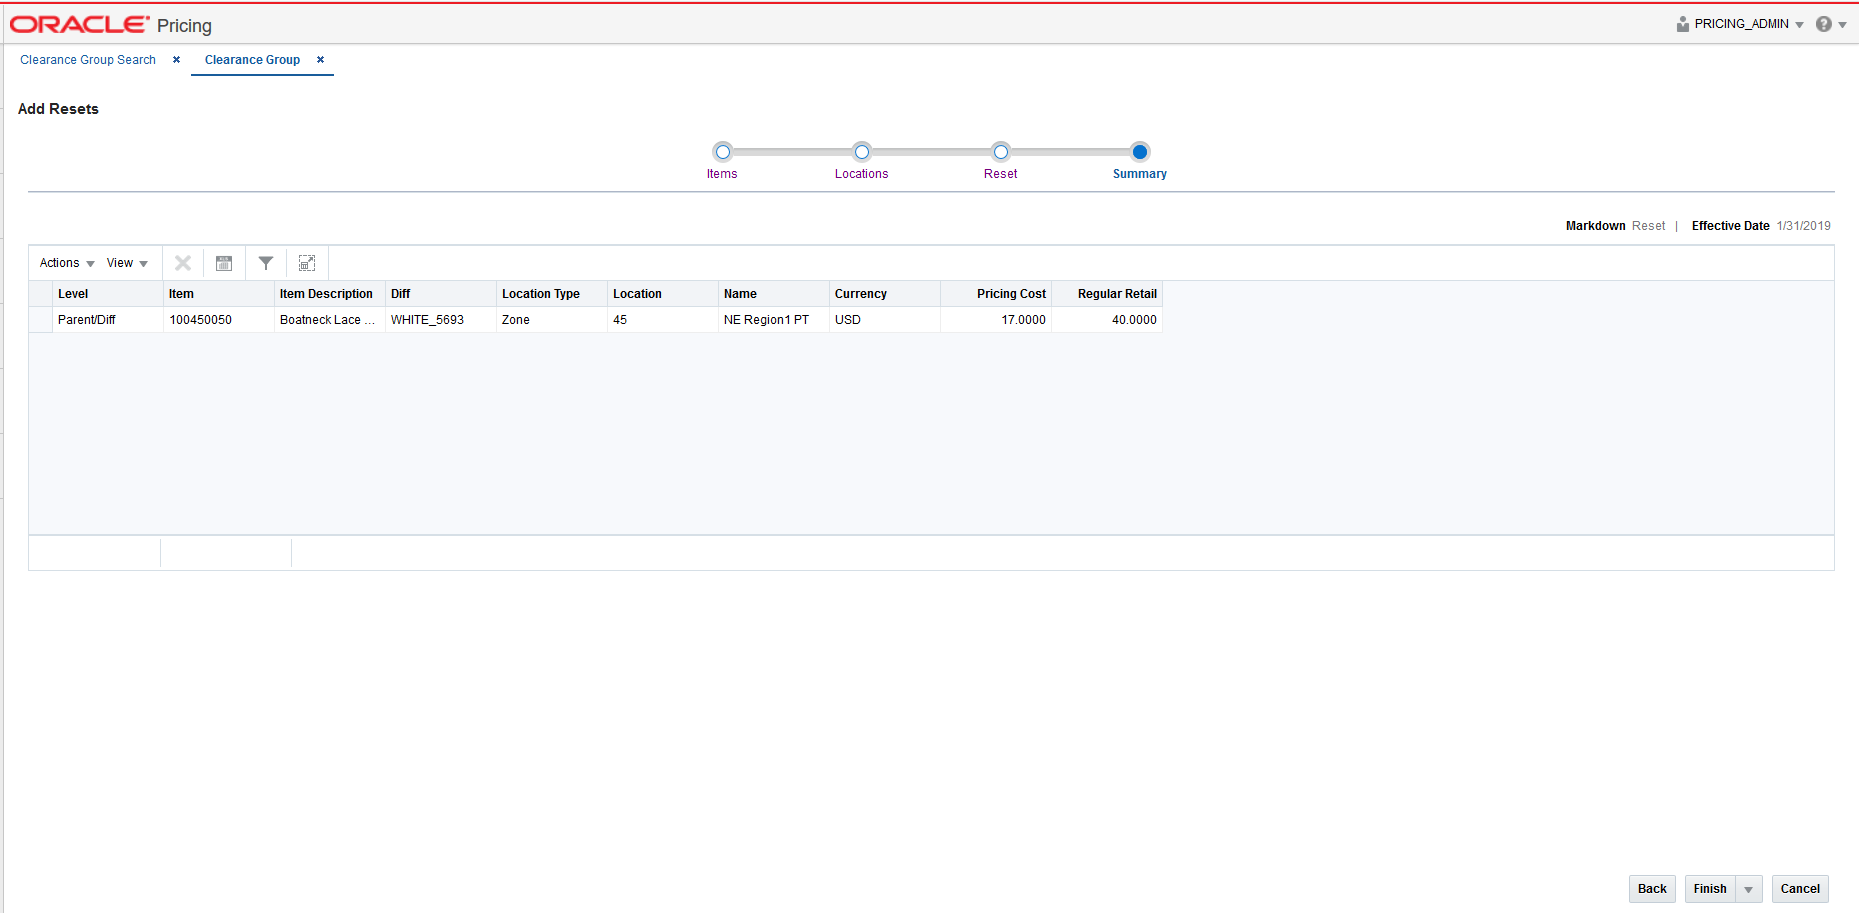Select the row selector for Parent/Diff row
Image resolution: width=1859 pixels, height=913 pixels.
41,320
